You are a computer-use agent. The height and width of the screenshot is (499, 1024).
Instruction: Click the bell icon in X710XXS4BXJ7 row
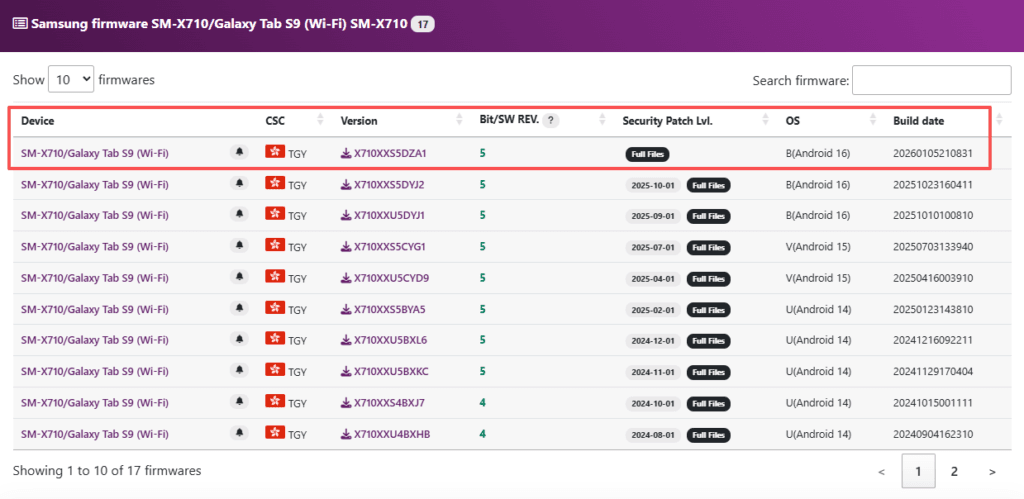click(239, 401)
